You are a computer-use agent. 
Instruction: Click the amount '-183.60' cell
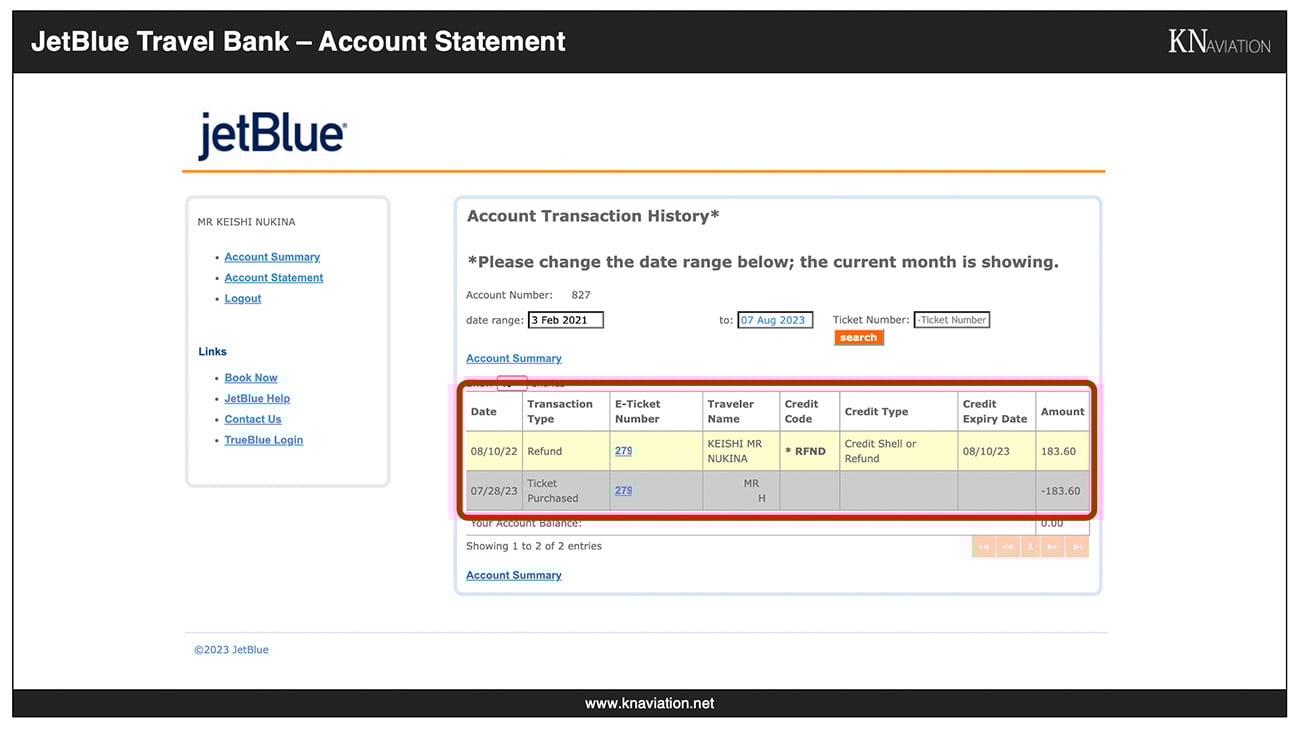coord(1062,491)
